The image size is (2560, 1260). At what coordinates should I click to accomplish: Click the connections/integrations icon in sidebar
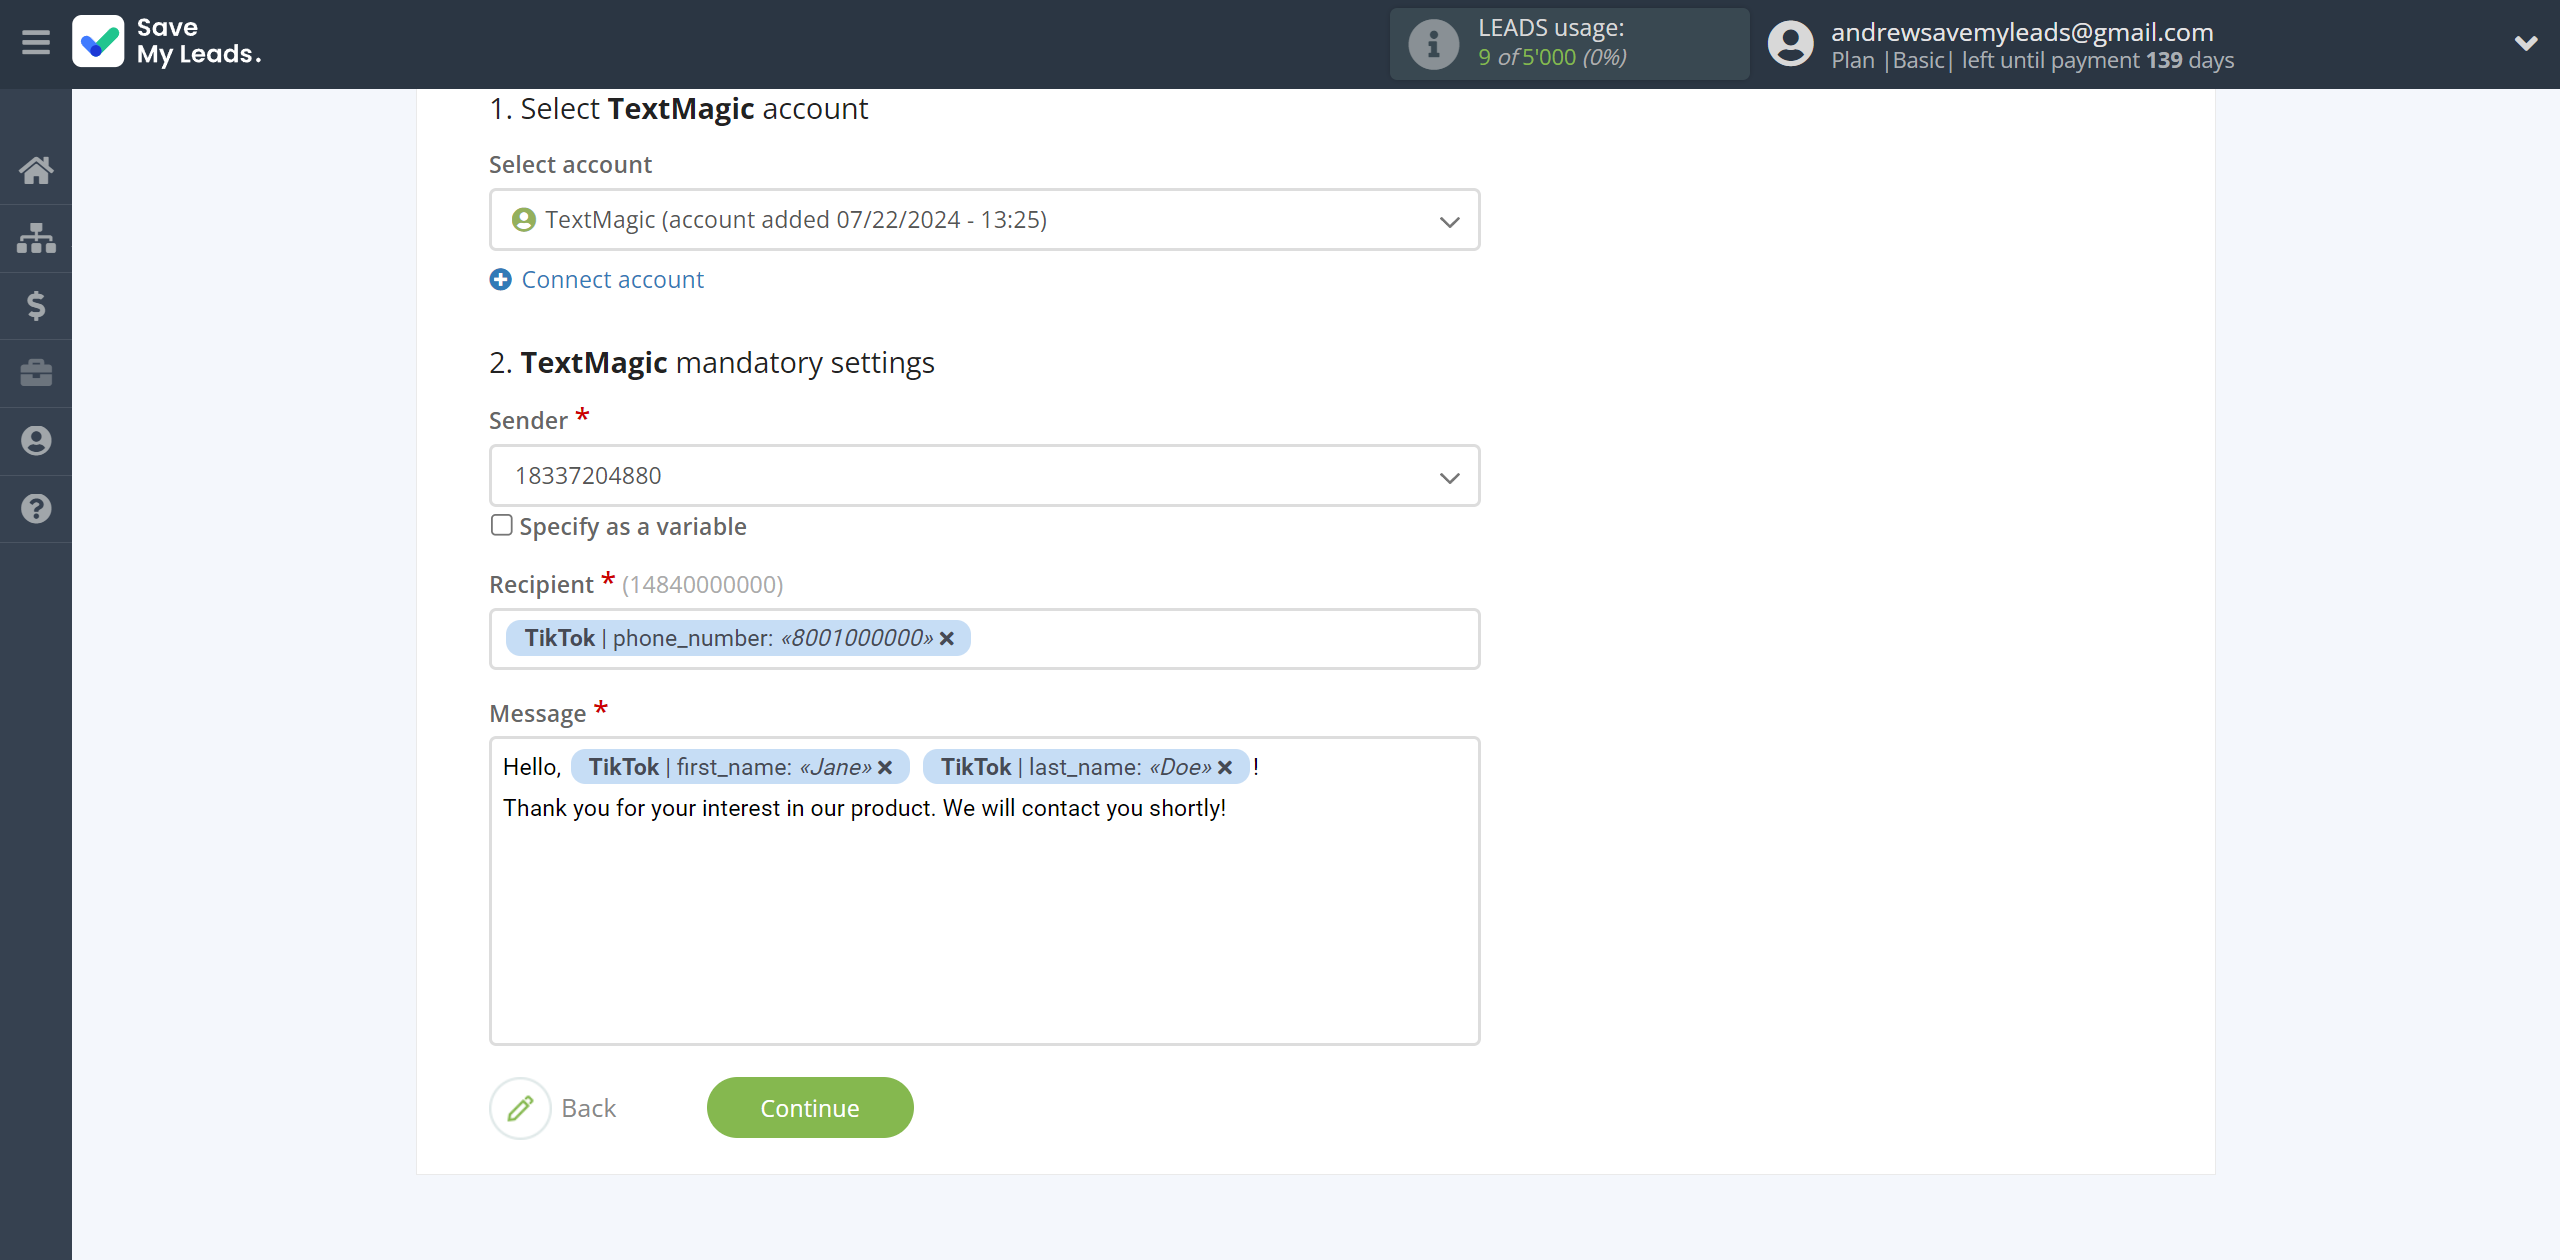tap(36, 235)
